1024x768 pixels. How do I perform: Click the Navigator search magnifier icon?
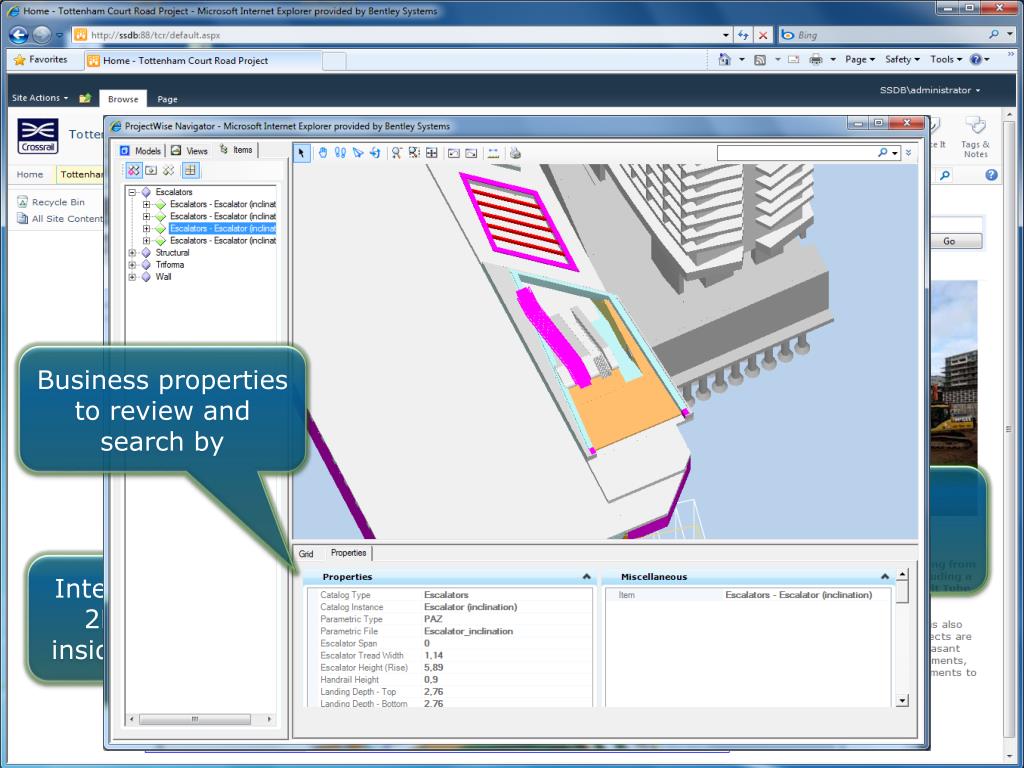pyautogui.click(x=883, y=153)
